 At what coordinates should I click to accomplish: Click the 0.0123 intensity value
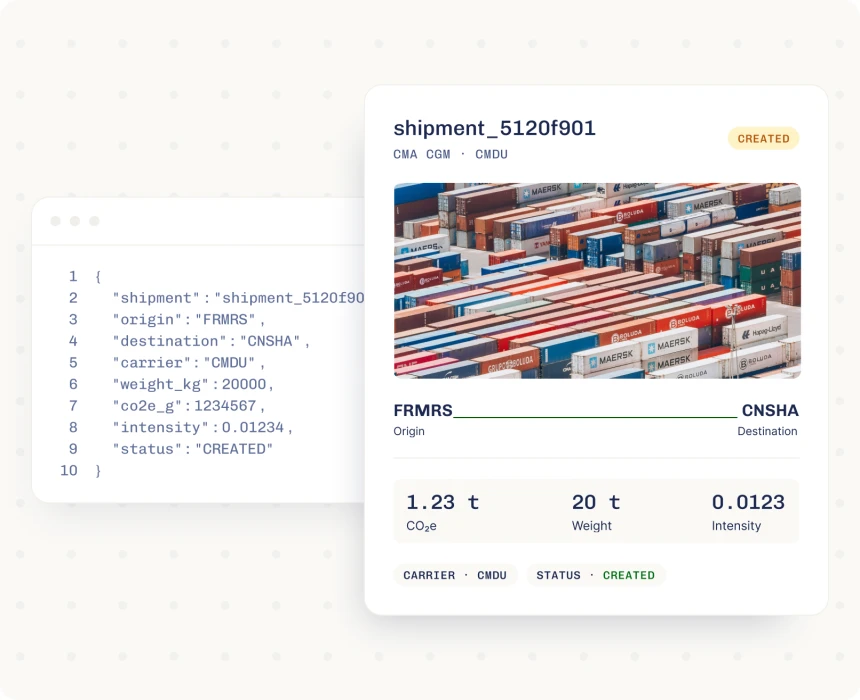coord(748,502)
